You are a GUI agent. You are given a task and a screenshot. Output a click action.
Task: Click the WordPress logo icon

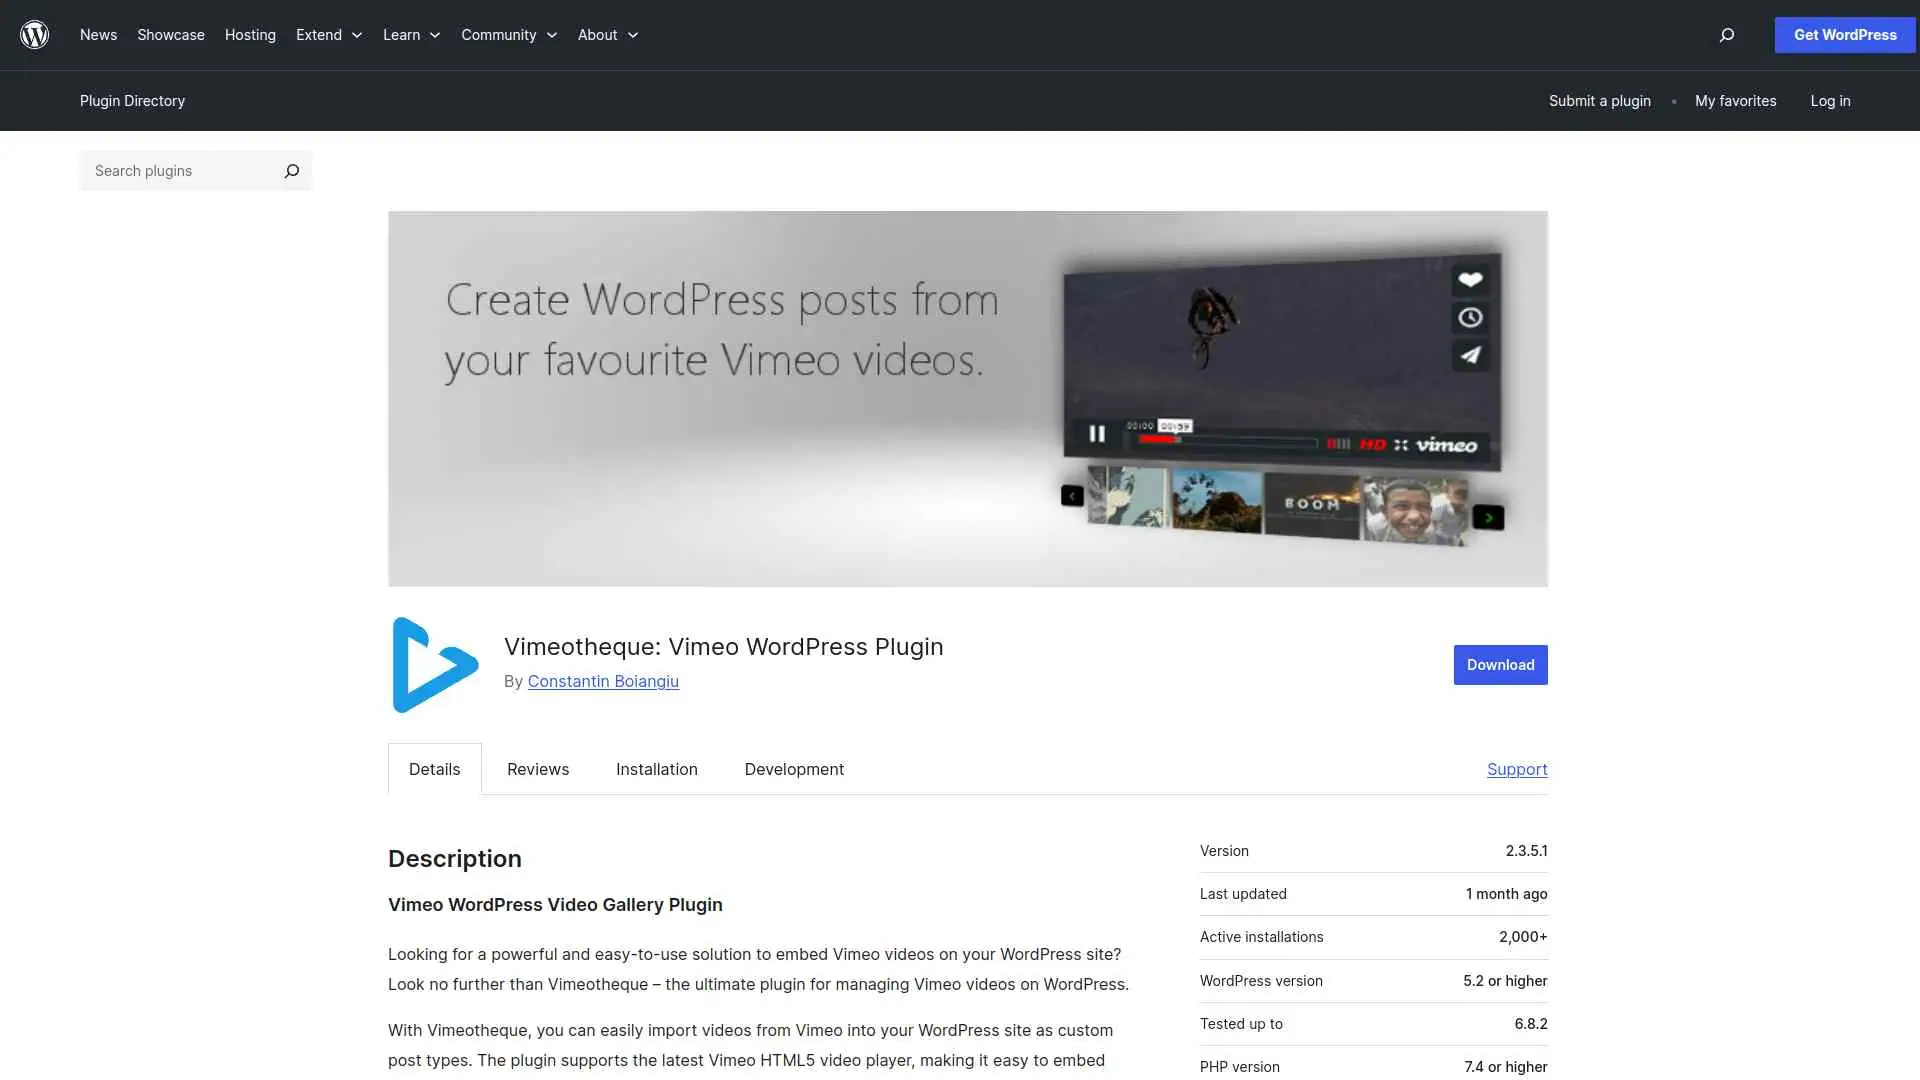[35, 34]
